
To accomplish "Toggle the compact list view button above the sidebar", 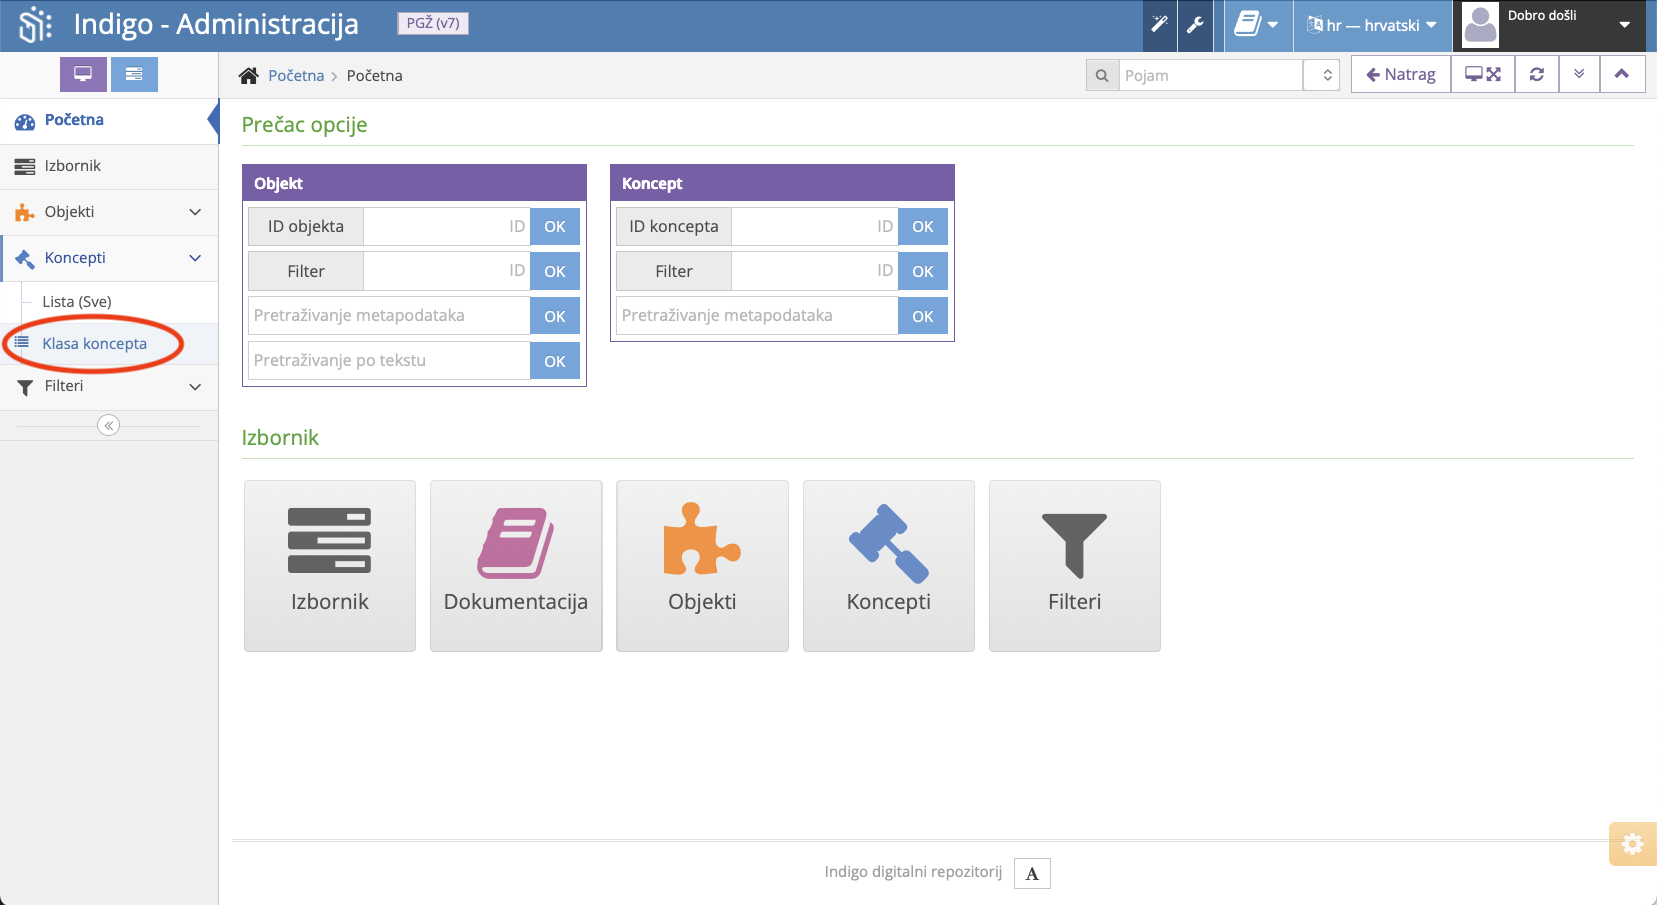I will [x=135, y=74].
